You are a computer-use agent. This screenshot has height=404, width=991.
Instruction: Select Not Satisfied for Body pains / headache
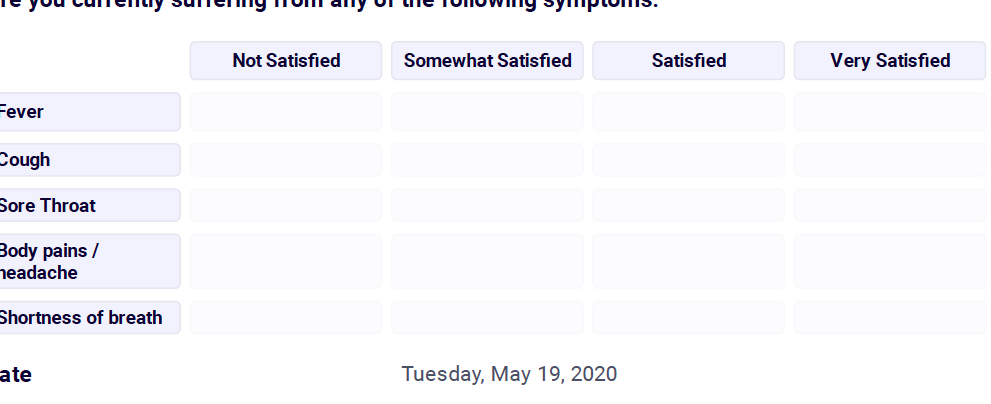[x=286, y=261]
